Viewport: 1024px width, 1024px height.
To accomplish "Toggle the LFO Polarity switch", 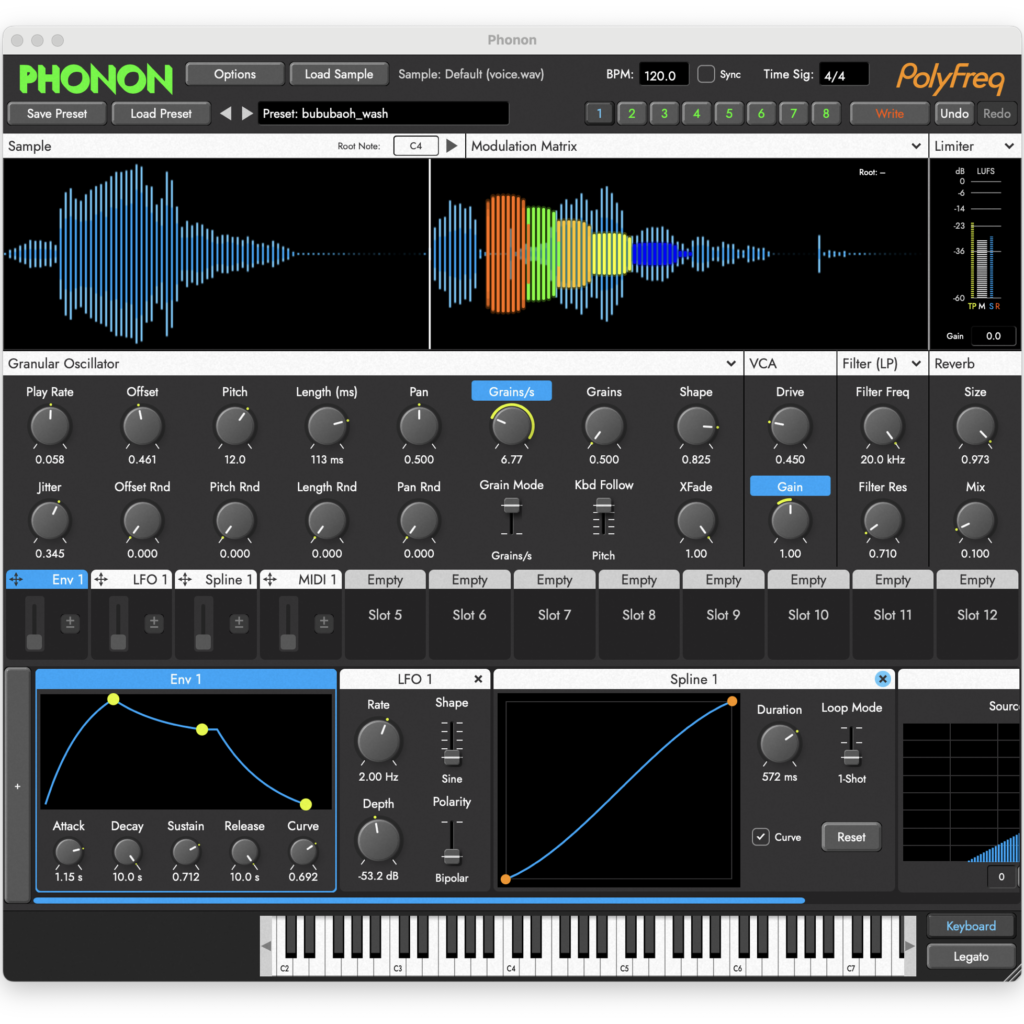I will [451, 842].
